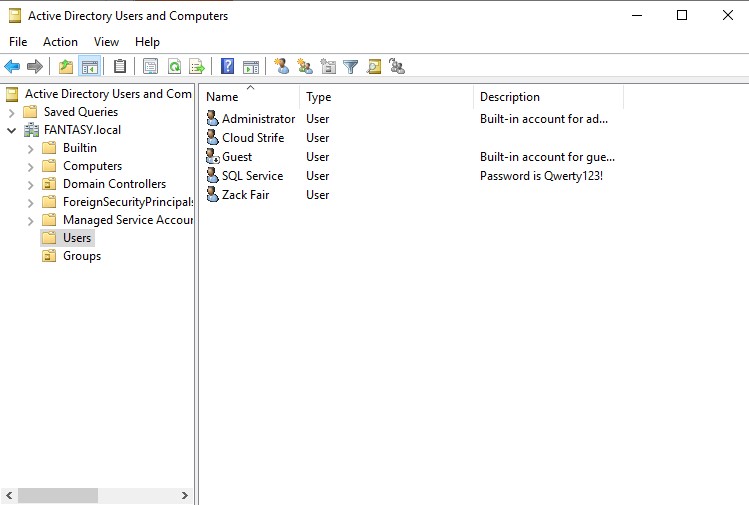Screen dimensions: 749x505
Task: Click the Users folder icon in tree
Action: coord(49,237)
